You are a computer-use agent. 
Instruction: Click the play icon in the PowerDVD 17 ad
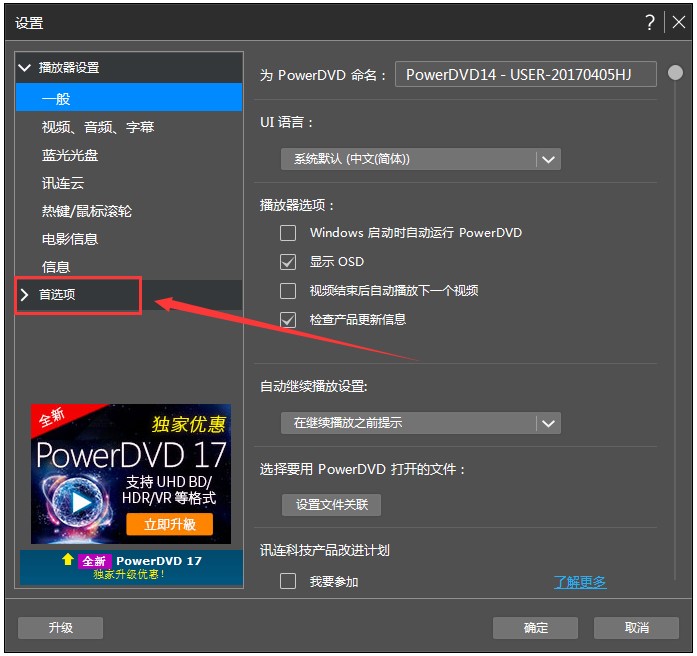(81, 502)
